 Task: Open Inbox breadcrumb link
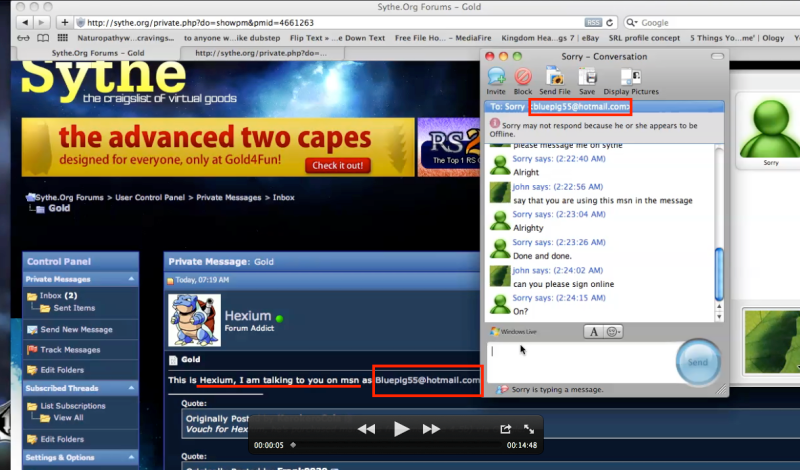[283, 197]
